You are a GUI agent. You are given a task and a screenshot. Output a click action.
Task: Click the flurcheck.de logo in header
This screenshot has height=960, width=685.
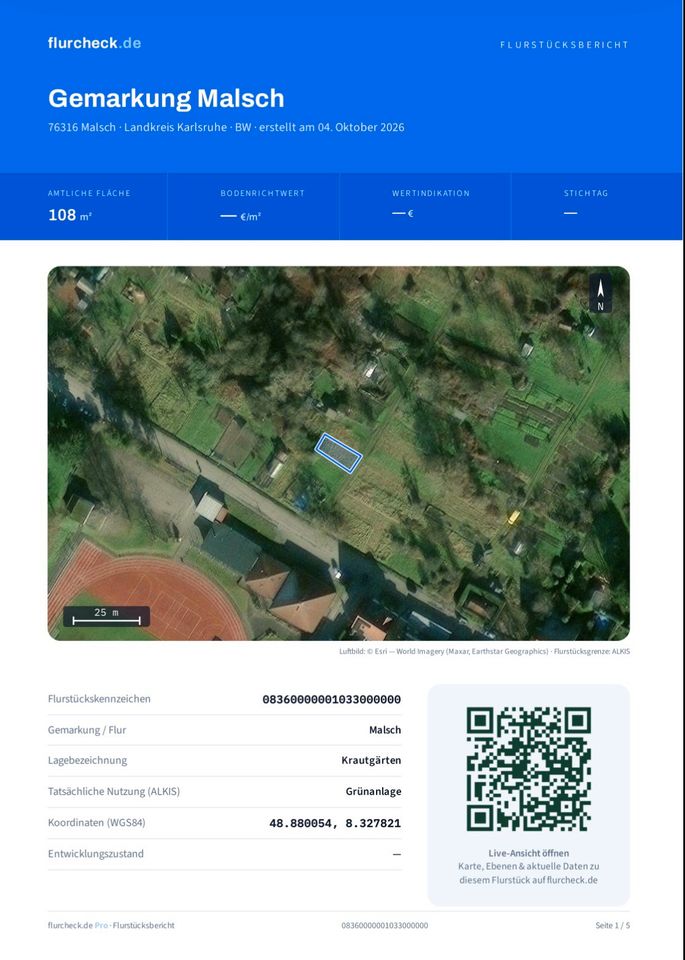click(x=94, y=43)
